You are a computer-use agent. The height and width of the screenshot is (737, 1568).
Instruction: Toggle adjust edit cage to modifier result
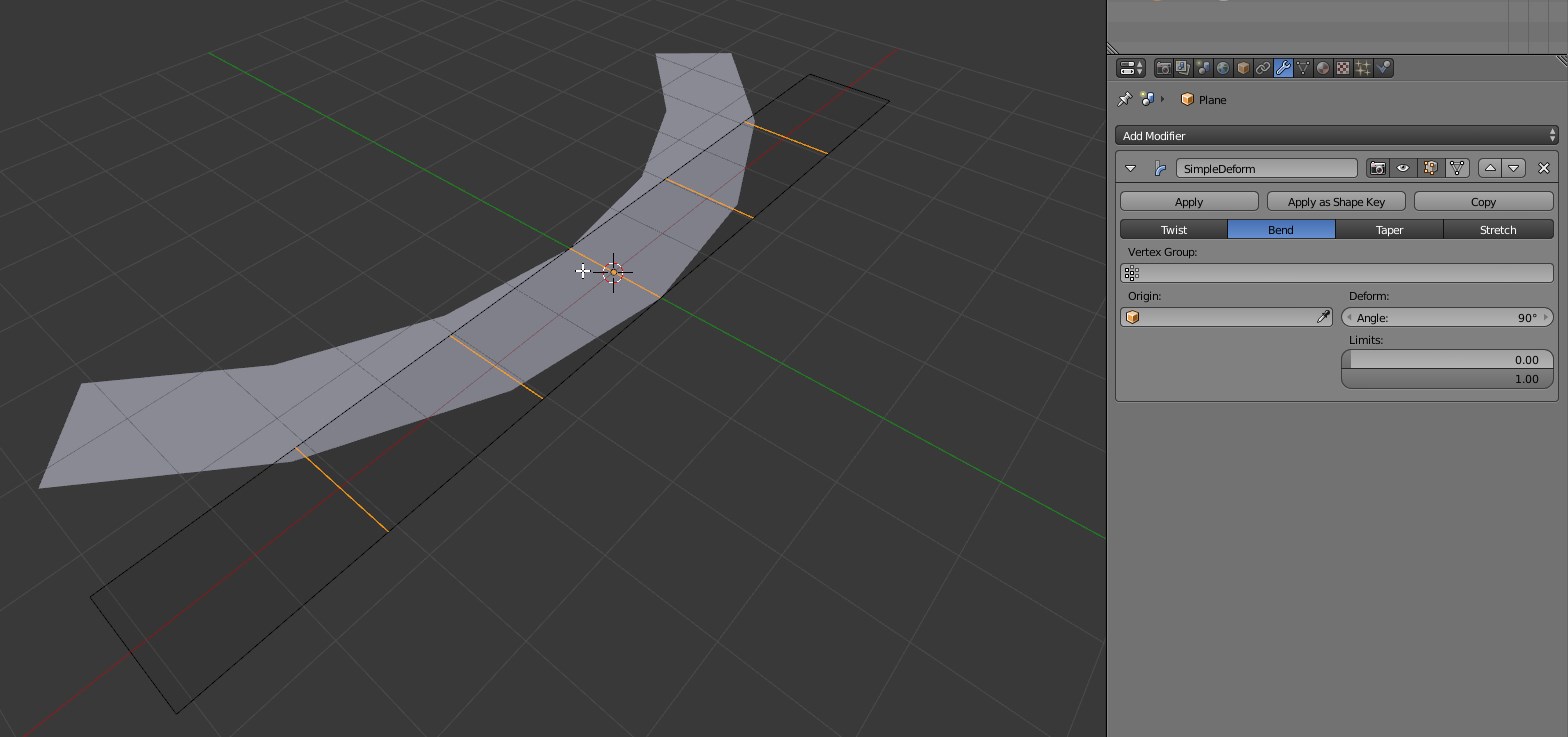pos(1457,168)
